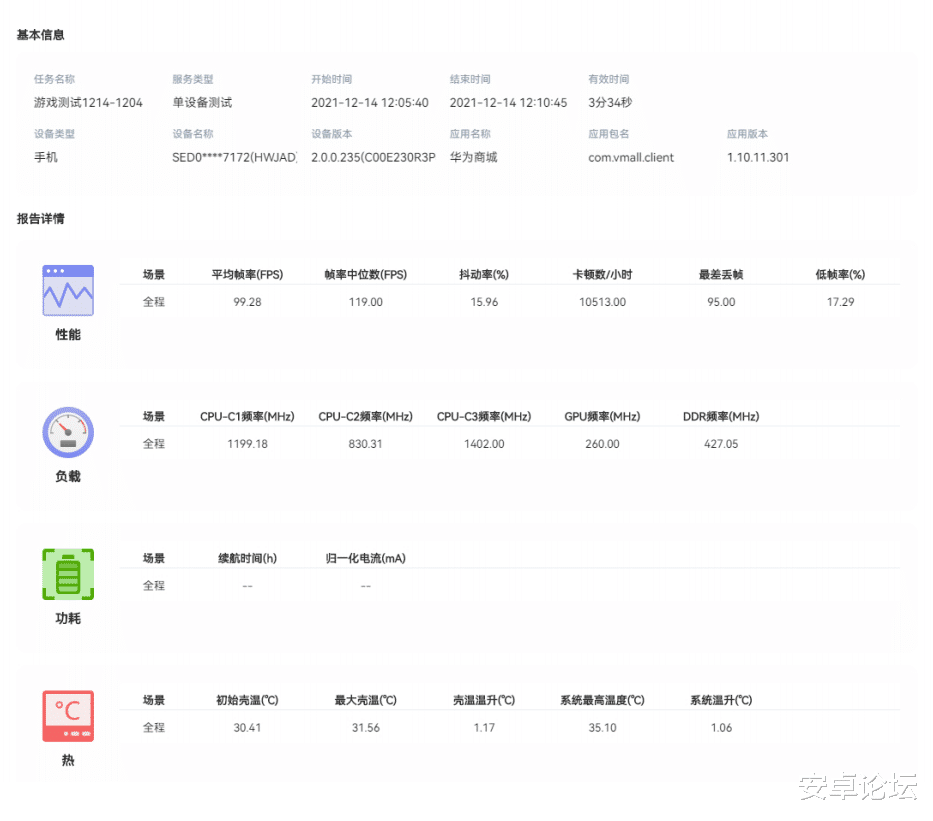Click app version 1.10.11.301
Screen dimensions: 933x821
tap(757, 157)
